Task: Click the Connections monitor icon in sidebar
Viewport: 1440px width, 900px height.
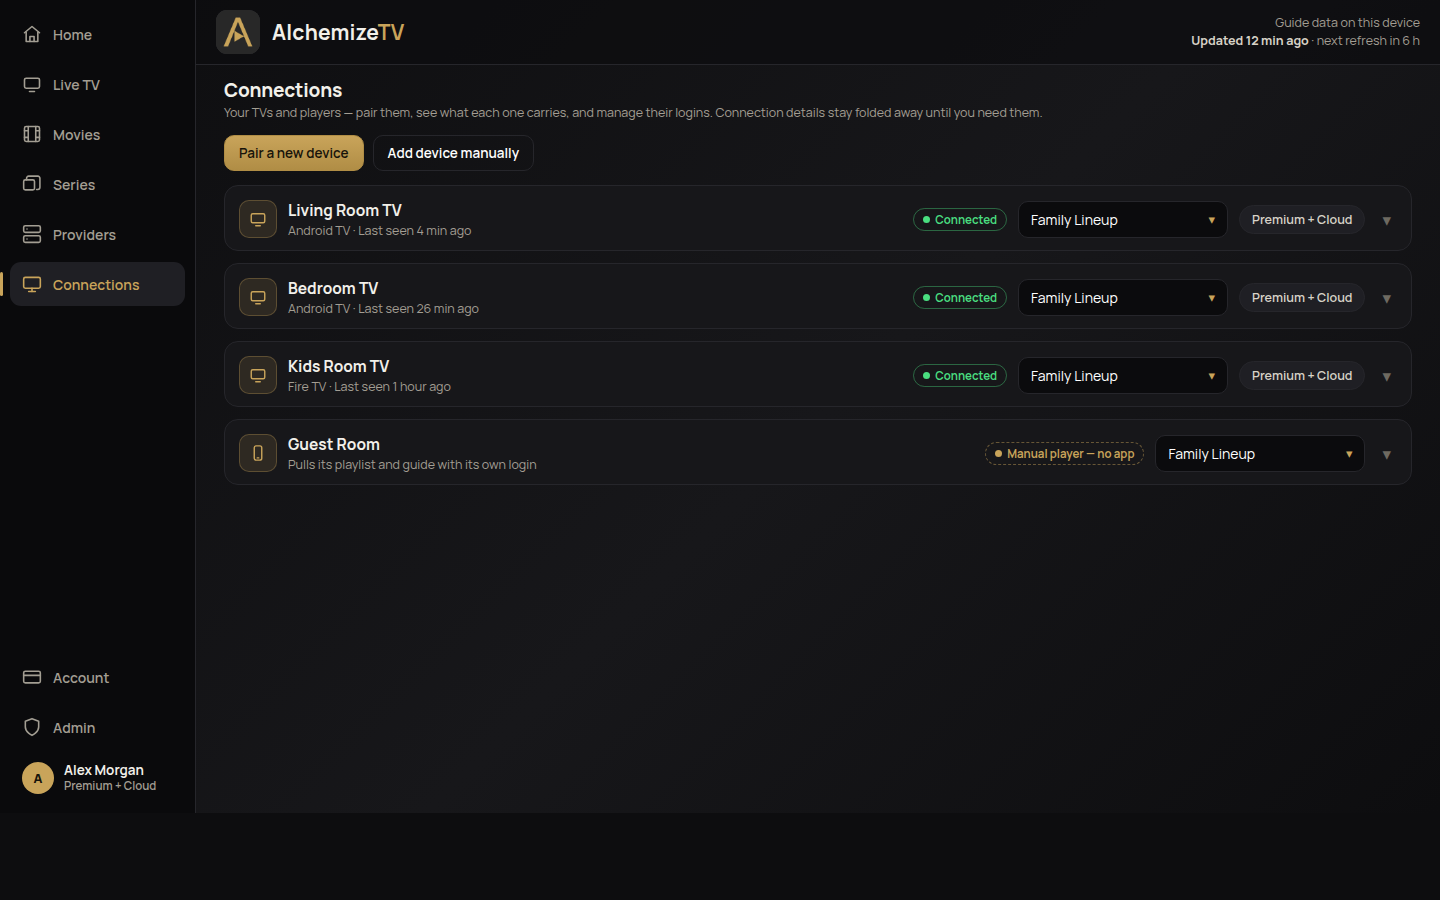Action: tap(32, 284)
